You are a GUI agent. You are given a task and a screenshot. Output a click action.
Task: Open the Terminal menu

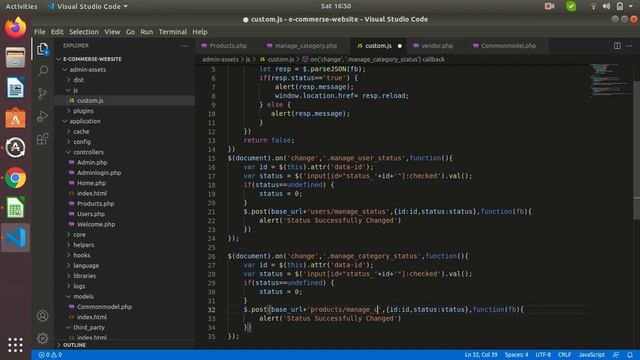coord(173,32)
